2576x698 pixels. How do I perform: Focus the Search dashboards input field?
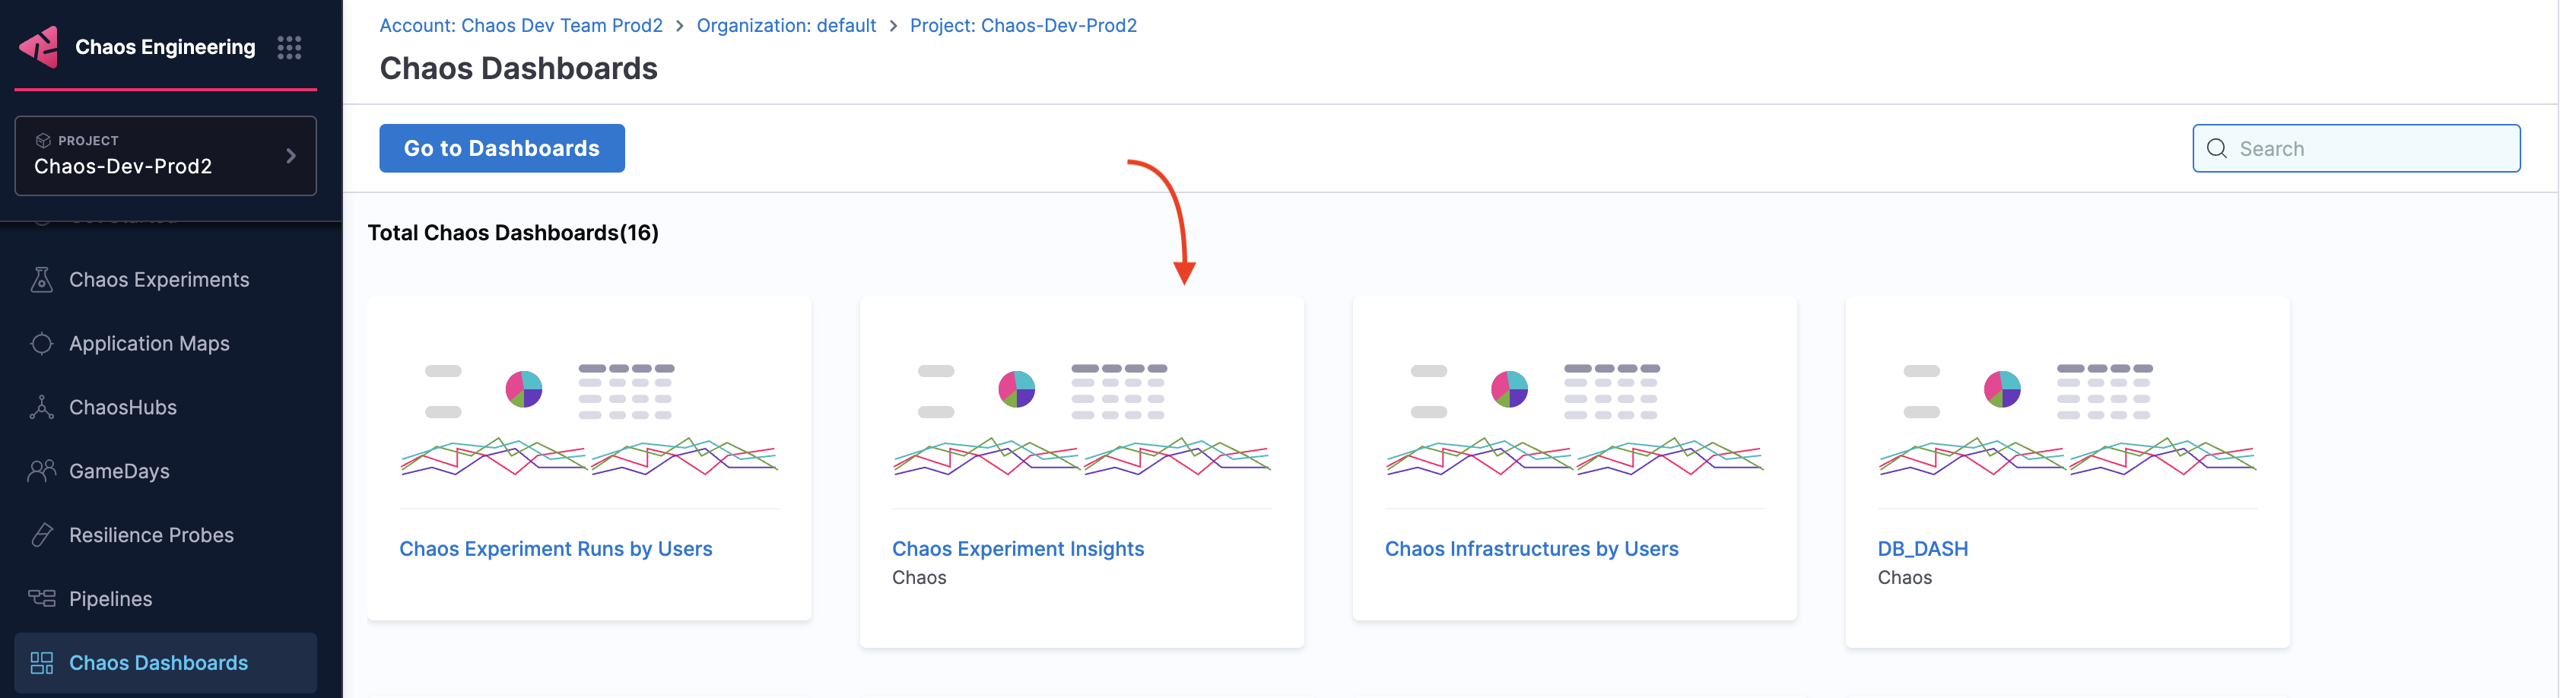pos(2370,149)
